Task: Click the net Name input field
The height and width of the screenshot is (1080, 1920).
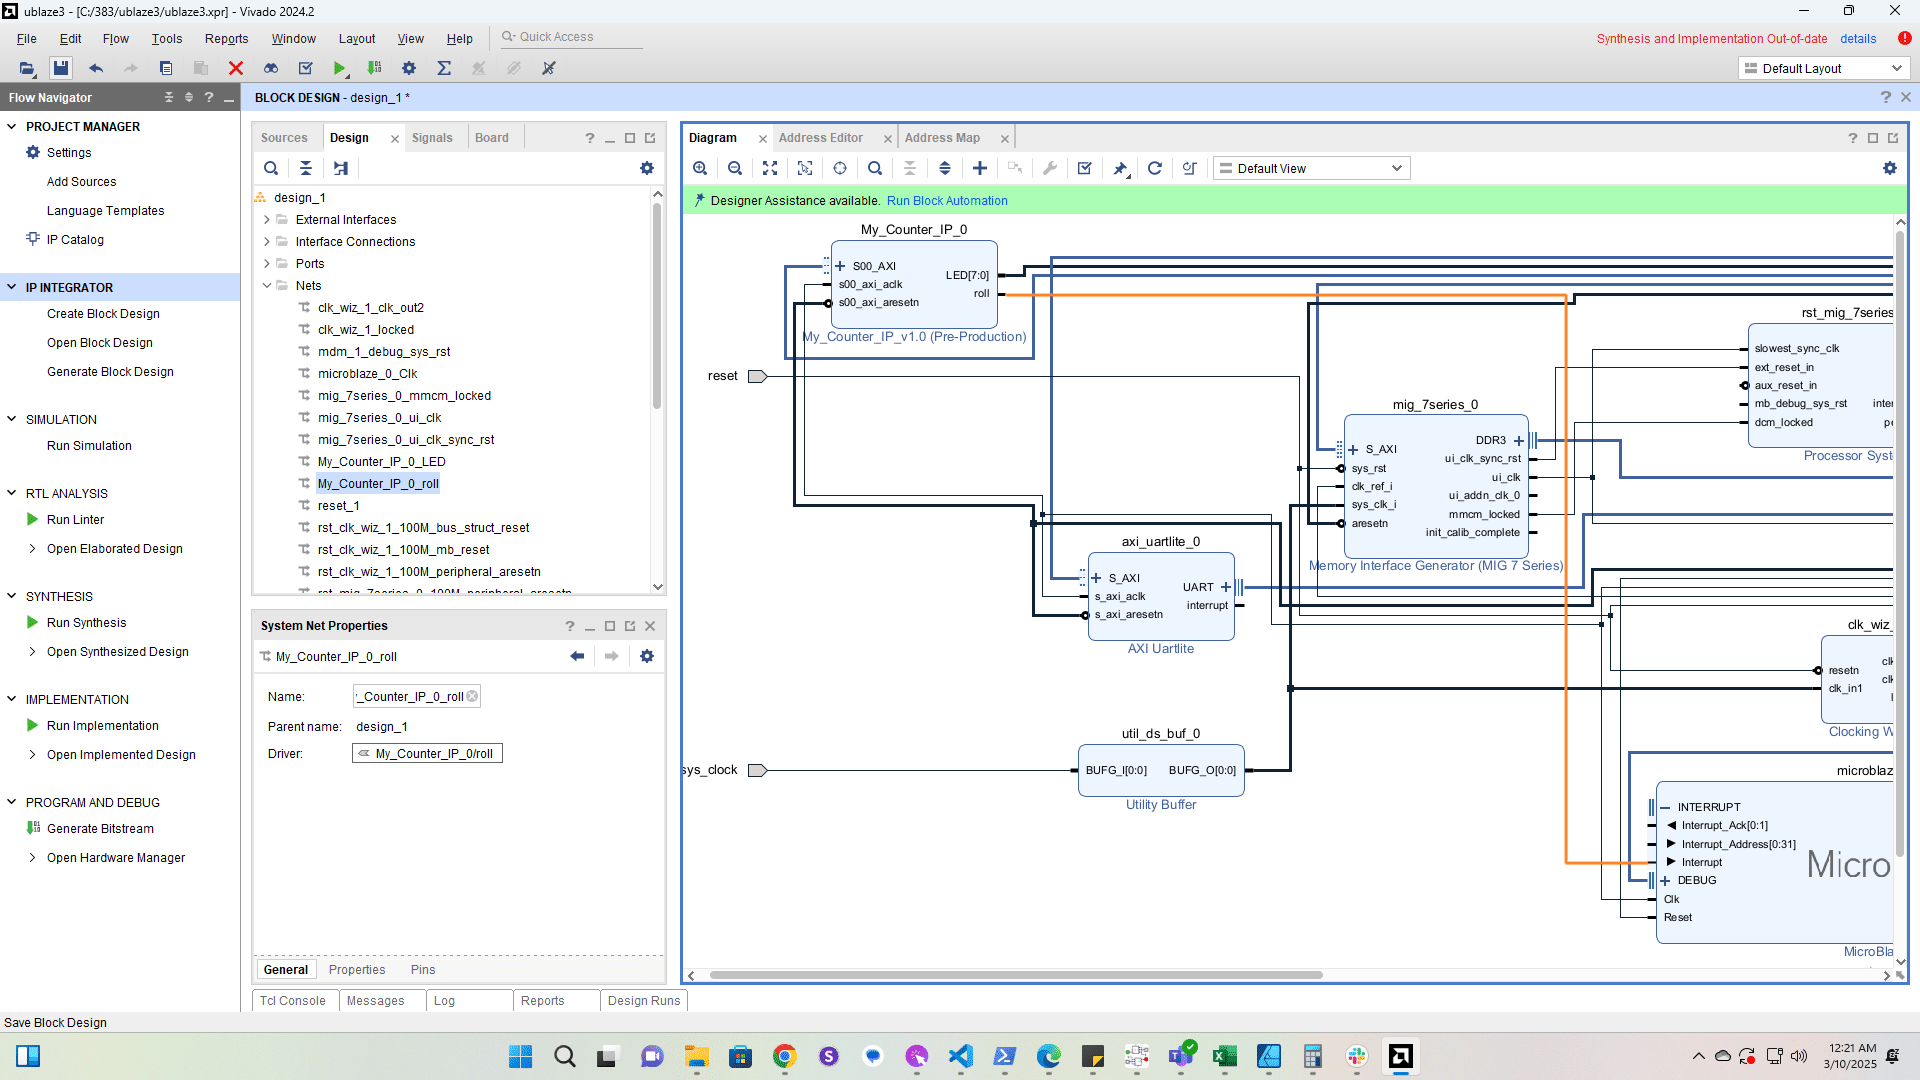Action: pyautogui.click(x=410, y=697)
